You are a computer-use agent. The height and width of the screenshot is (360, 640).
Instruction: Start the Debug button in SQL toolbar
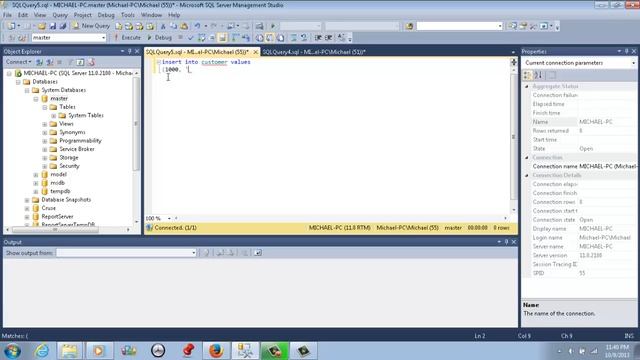160,38
